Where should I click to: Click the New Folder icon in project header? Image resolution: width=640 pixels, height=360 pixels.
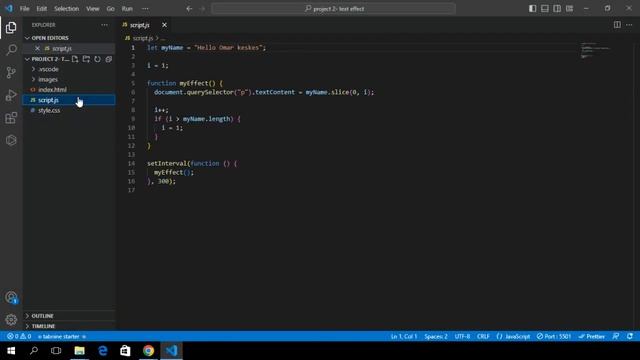point(86,59)
